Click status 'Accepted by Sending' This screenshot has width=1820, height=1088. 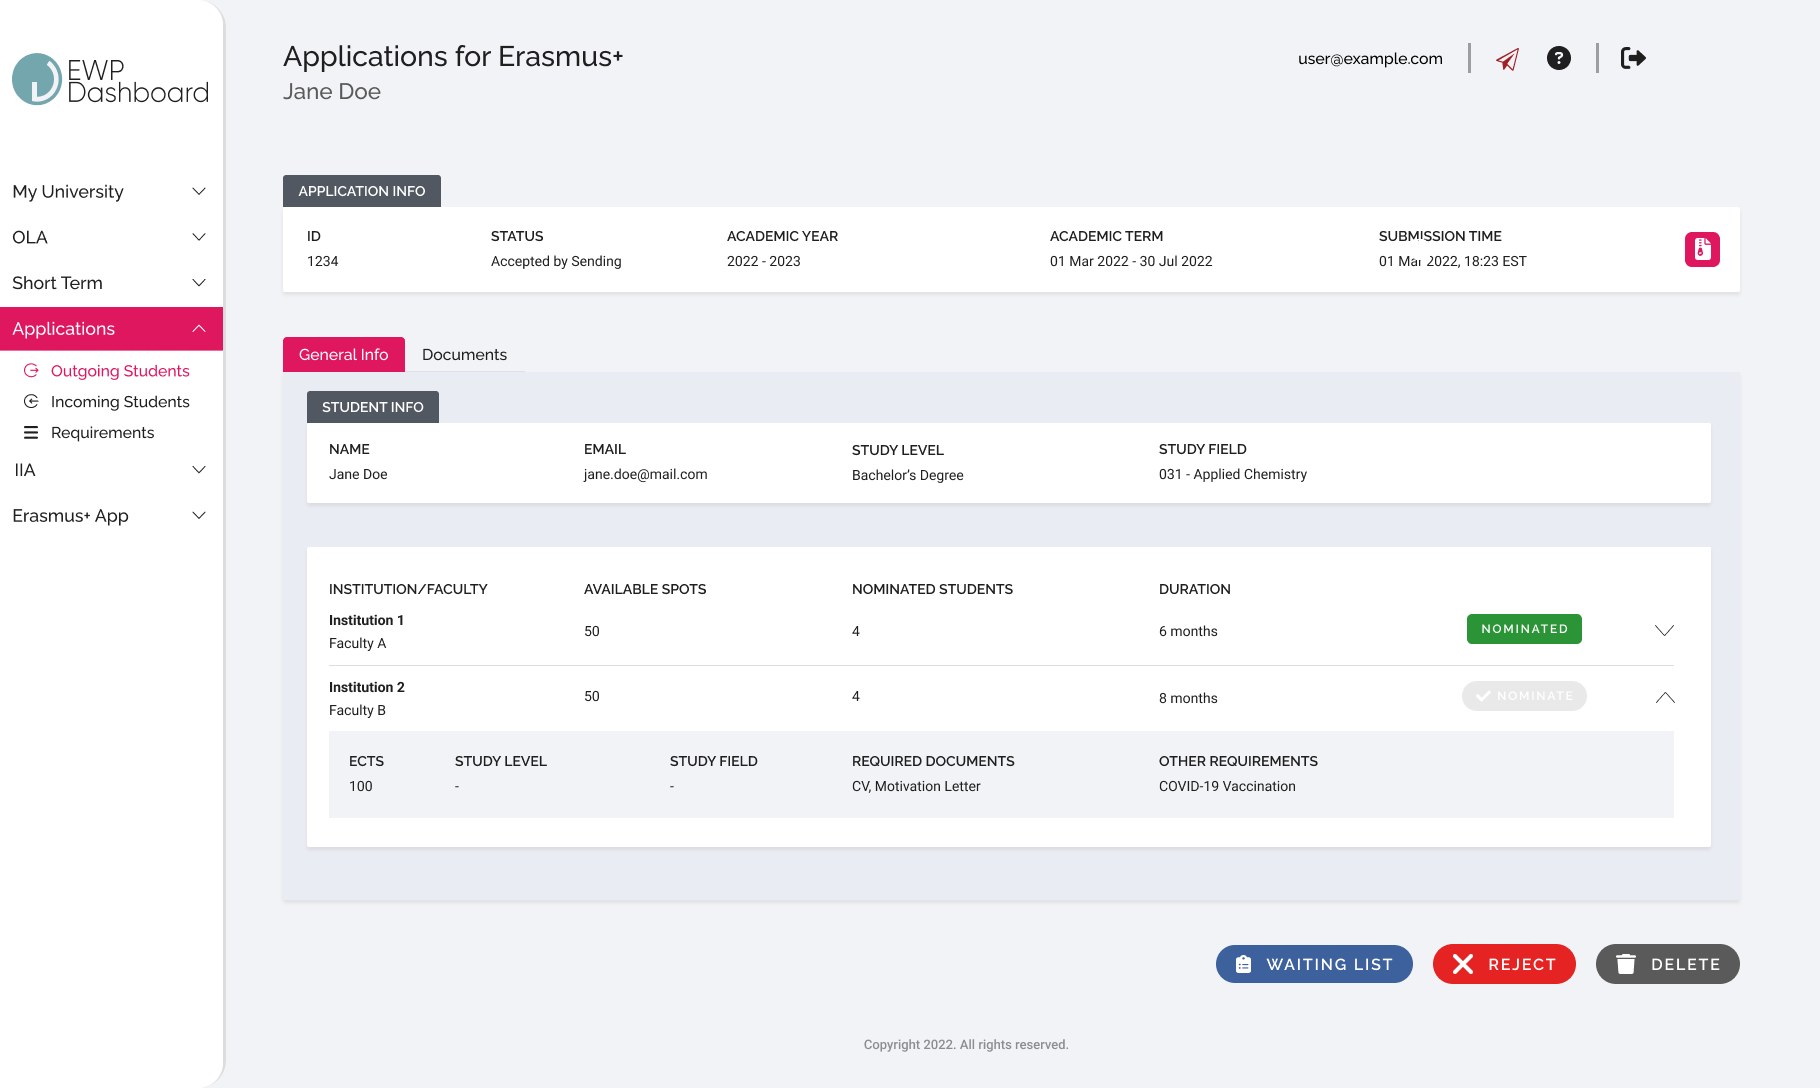(x=556, y=261)
